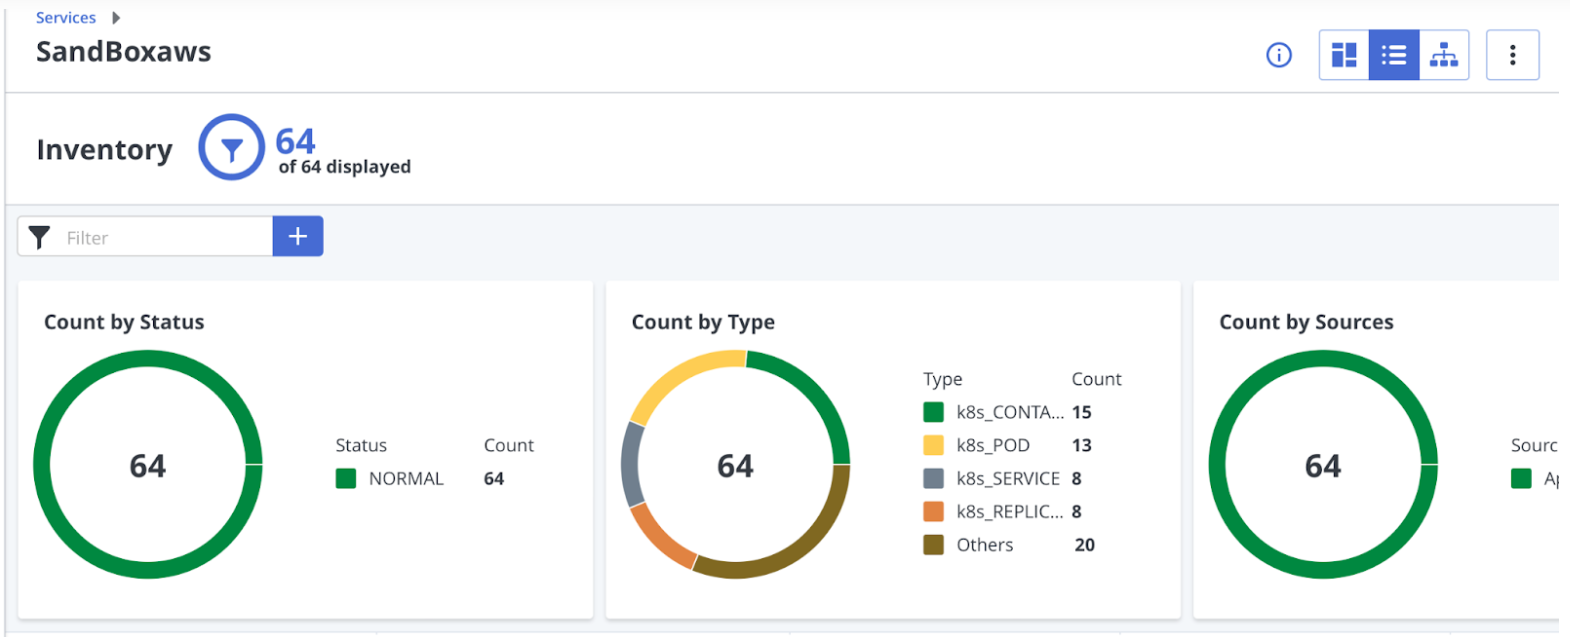Open the Services breadcrumb link

tap(66, 18)
